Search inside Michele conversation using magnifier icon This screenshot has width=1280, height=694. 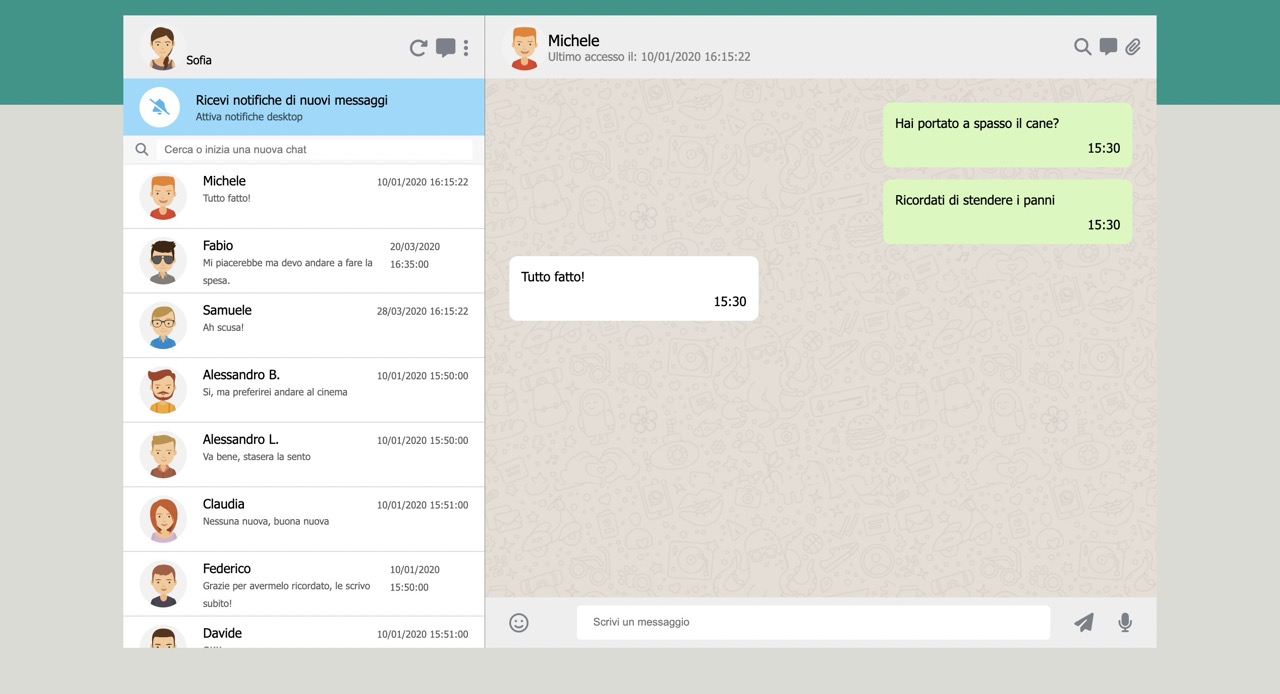coord(1082,47)
